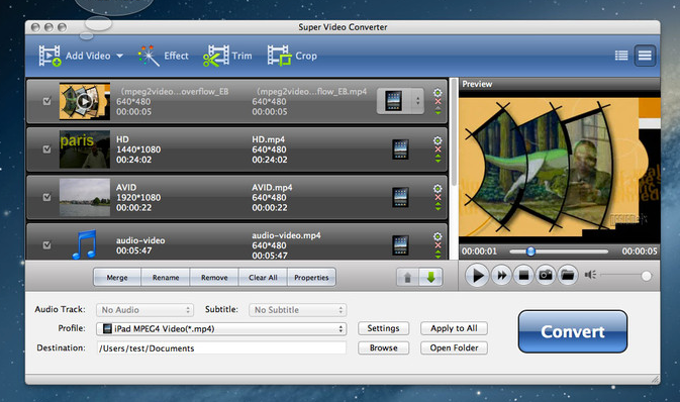Click the Destination path field
This screenshot has height=402, width=680.
tap(221, 348)
